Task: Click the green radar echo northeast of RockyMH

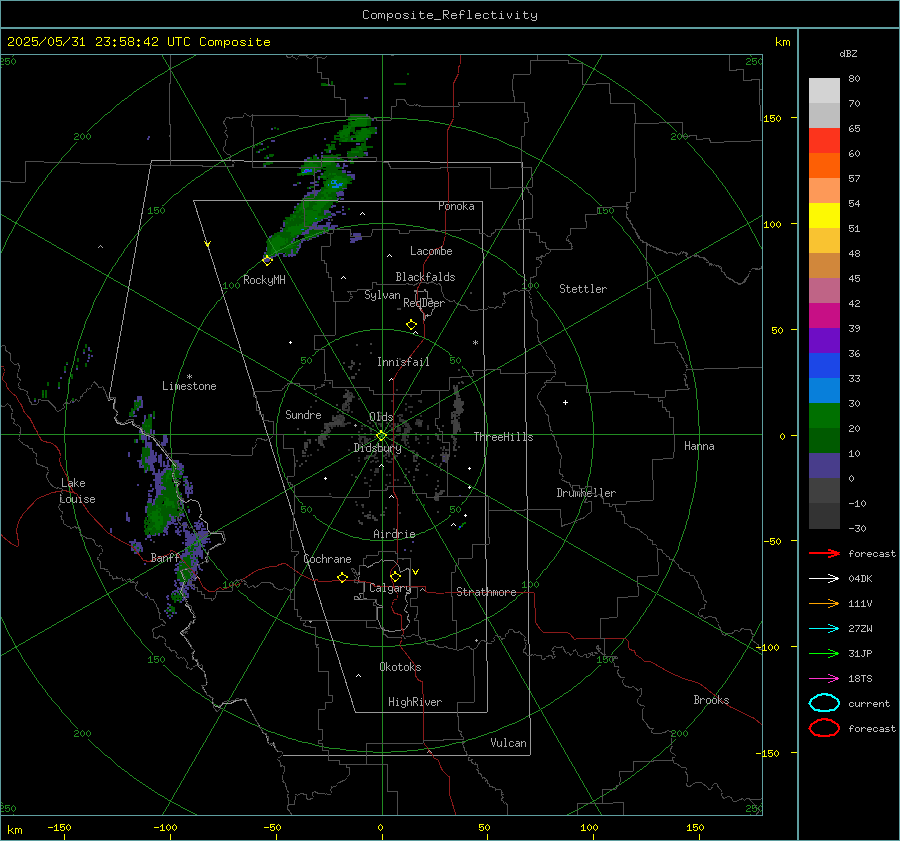Action: (x=313, y=210)
